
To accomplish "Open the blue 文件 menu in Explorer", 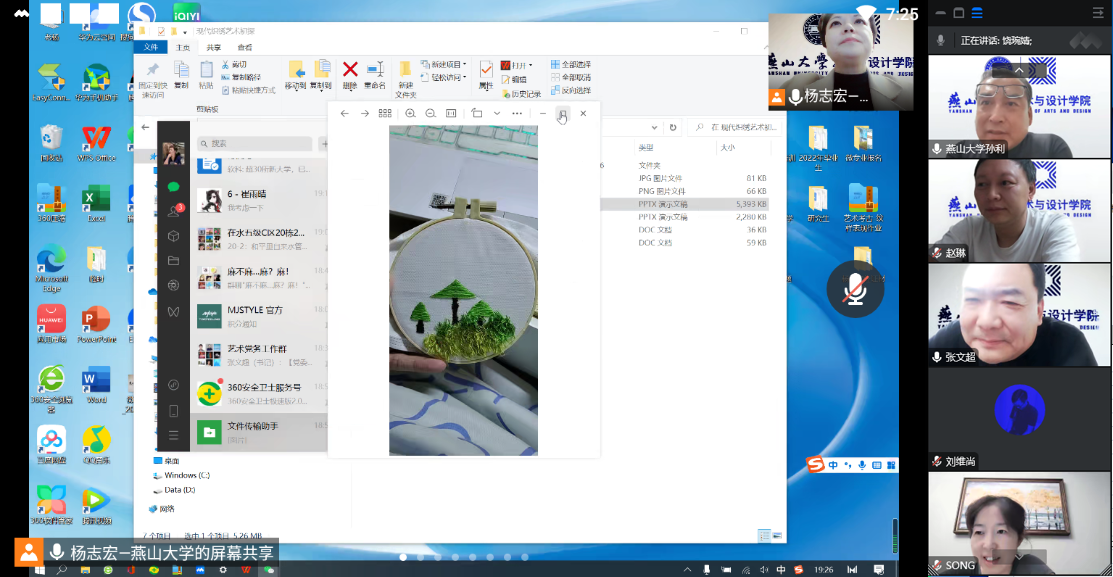I will point(152,47).
